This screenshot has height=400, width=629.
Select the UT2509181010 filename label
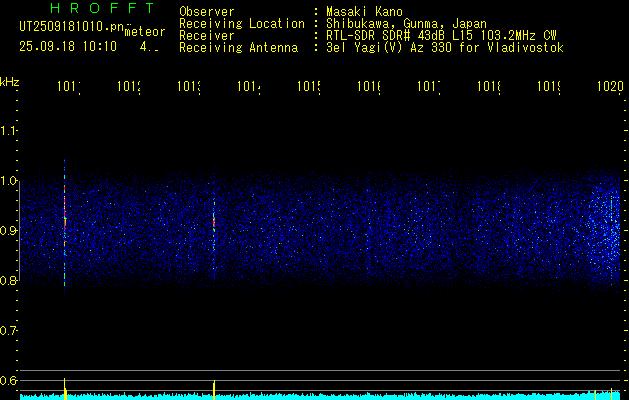[72, 25]
